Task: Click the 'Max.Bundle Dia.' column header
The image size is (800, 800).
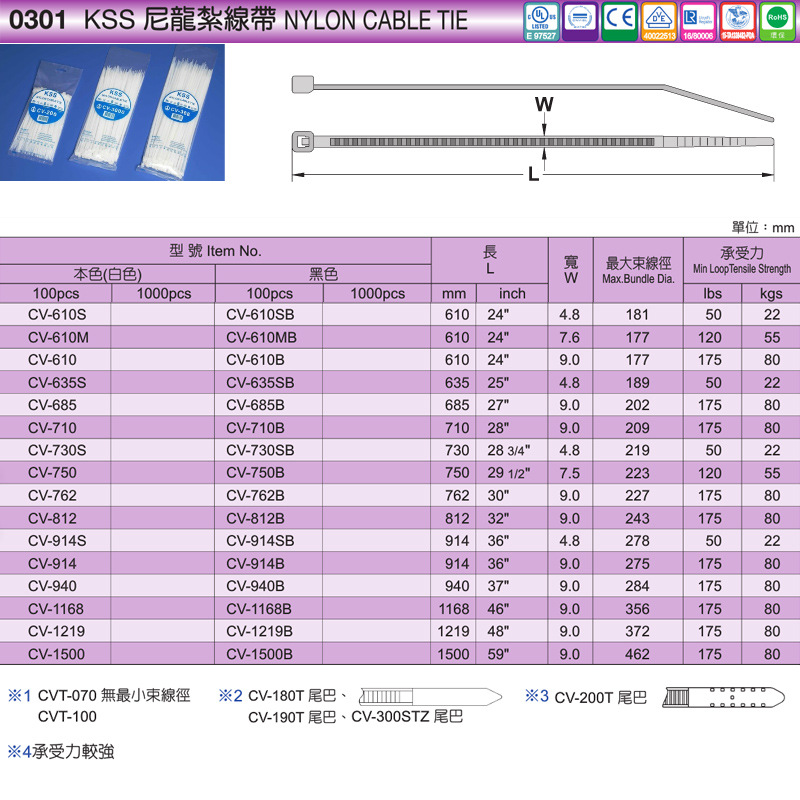Action: pyautogui.click(x=638, y=279)
